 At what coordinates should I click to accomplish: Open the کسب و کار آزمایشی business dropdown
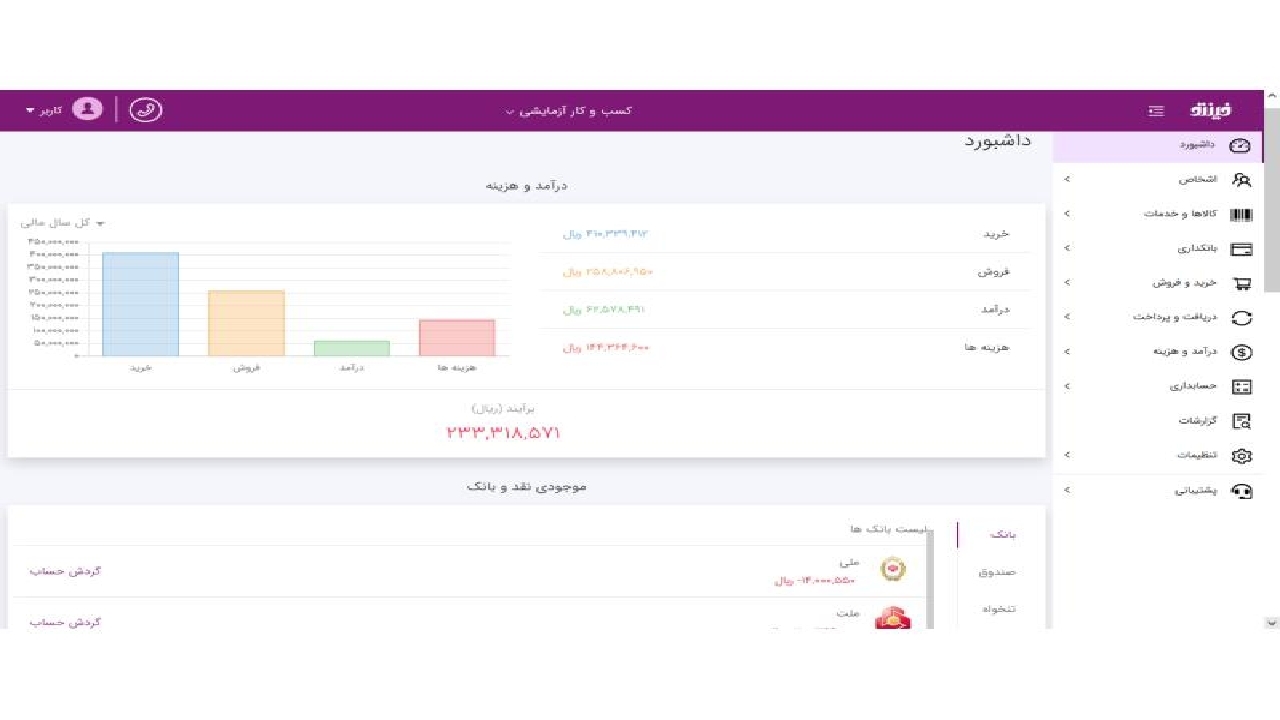pos(568,111)
